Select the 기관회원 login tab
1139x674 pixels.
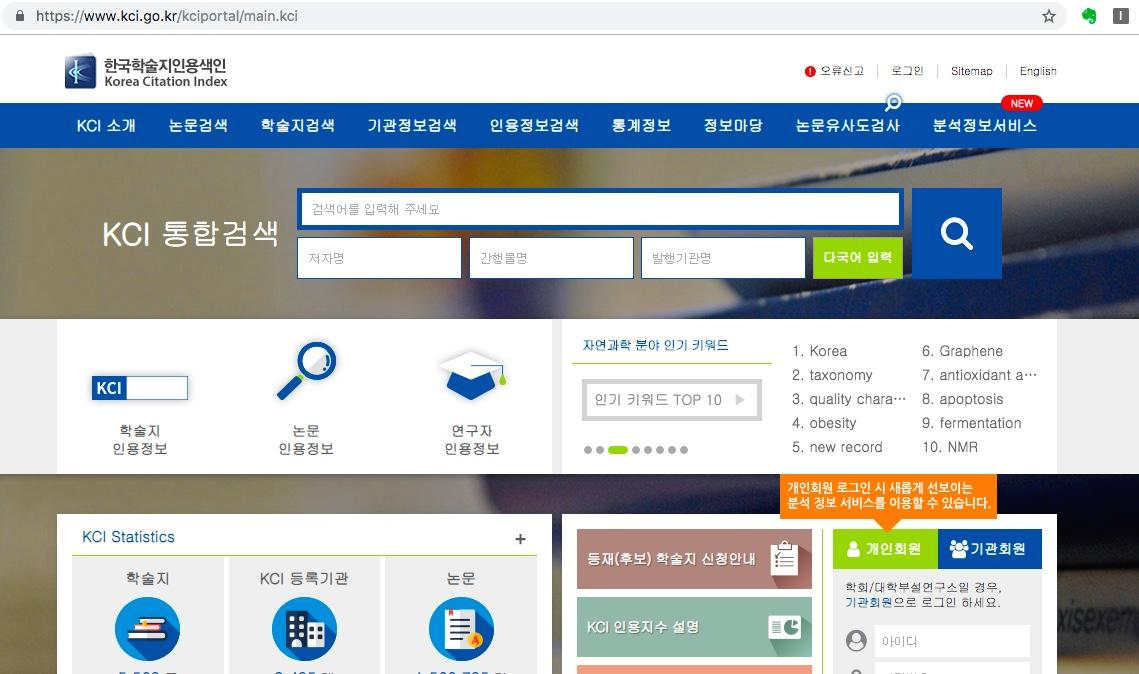[x=989, y=549]
